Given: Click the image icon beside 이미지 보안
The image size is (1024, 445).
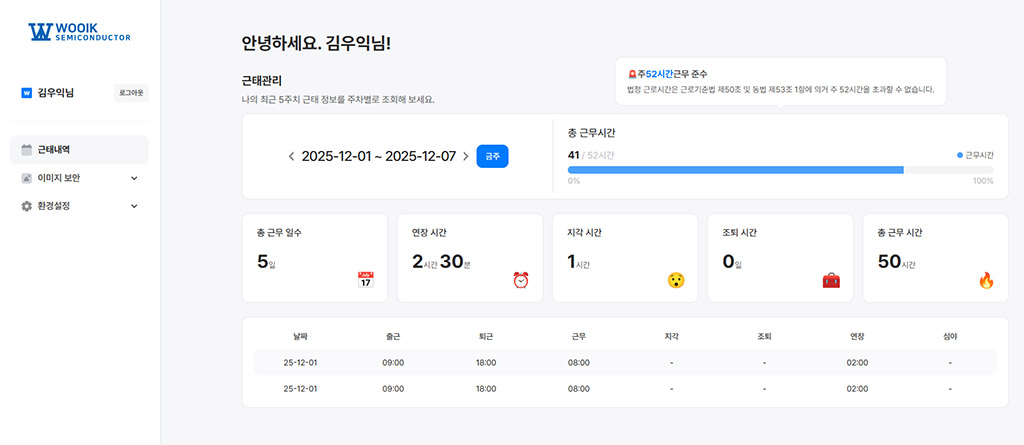Looking at the screenshot, I should click(x=27, y=178).
